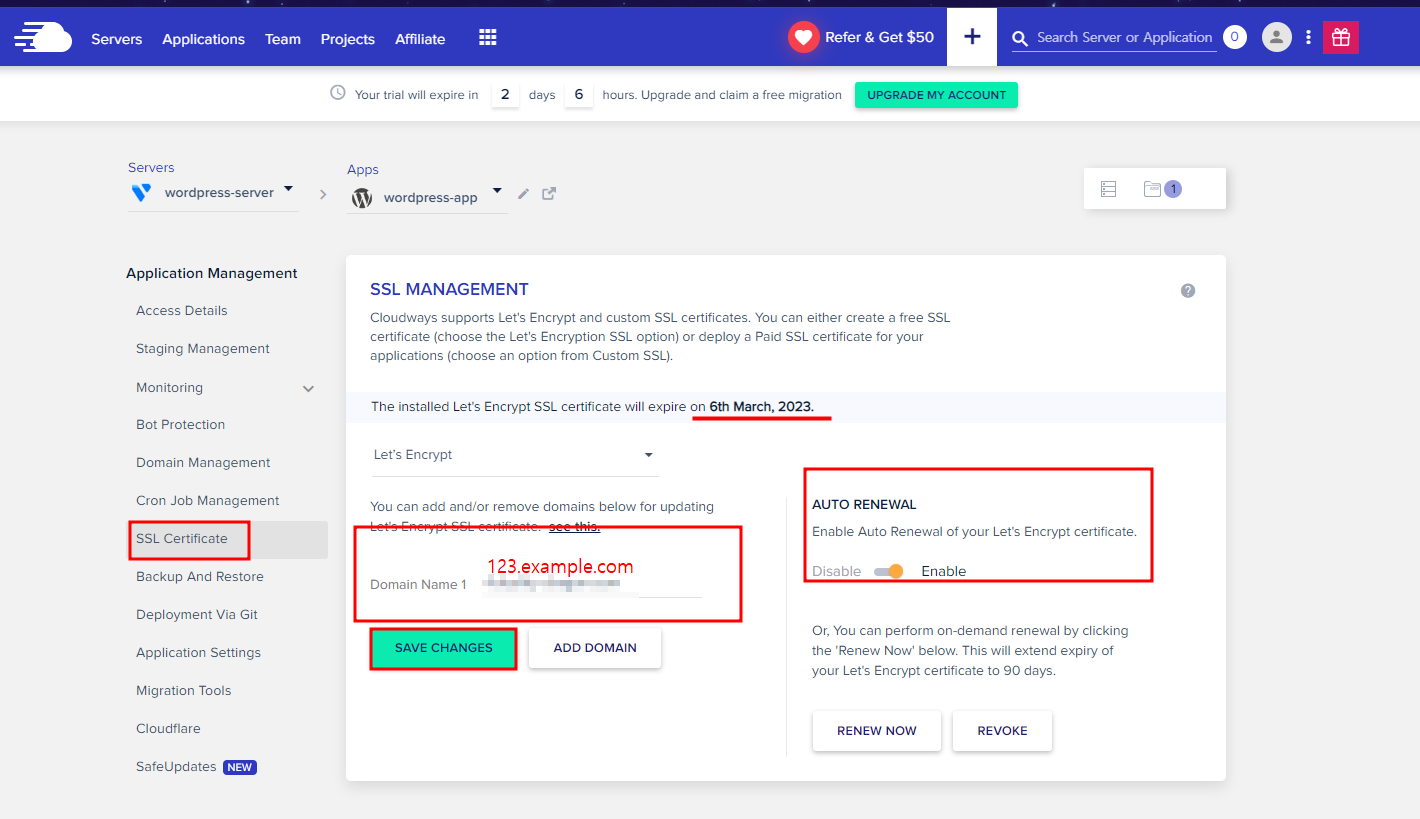This screenshot has width=1420, height=819.
Task: Open the Applications menu
Action: (x=204, y=39)
